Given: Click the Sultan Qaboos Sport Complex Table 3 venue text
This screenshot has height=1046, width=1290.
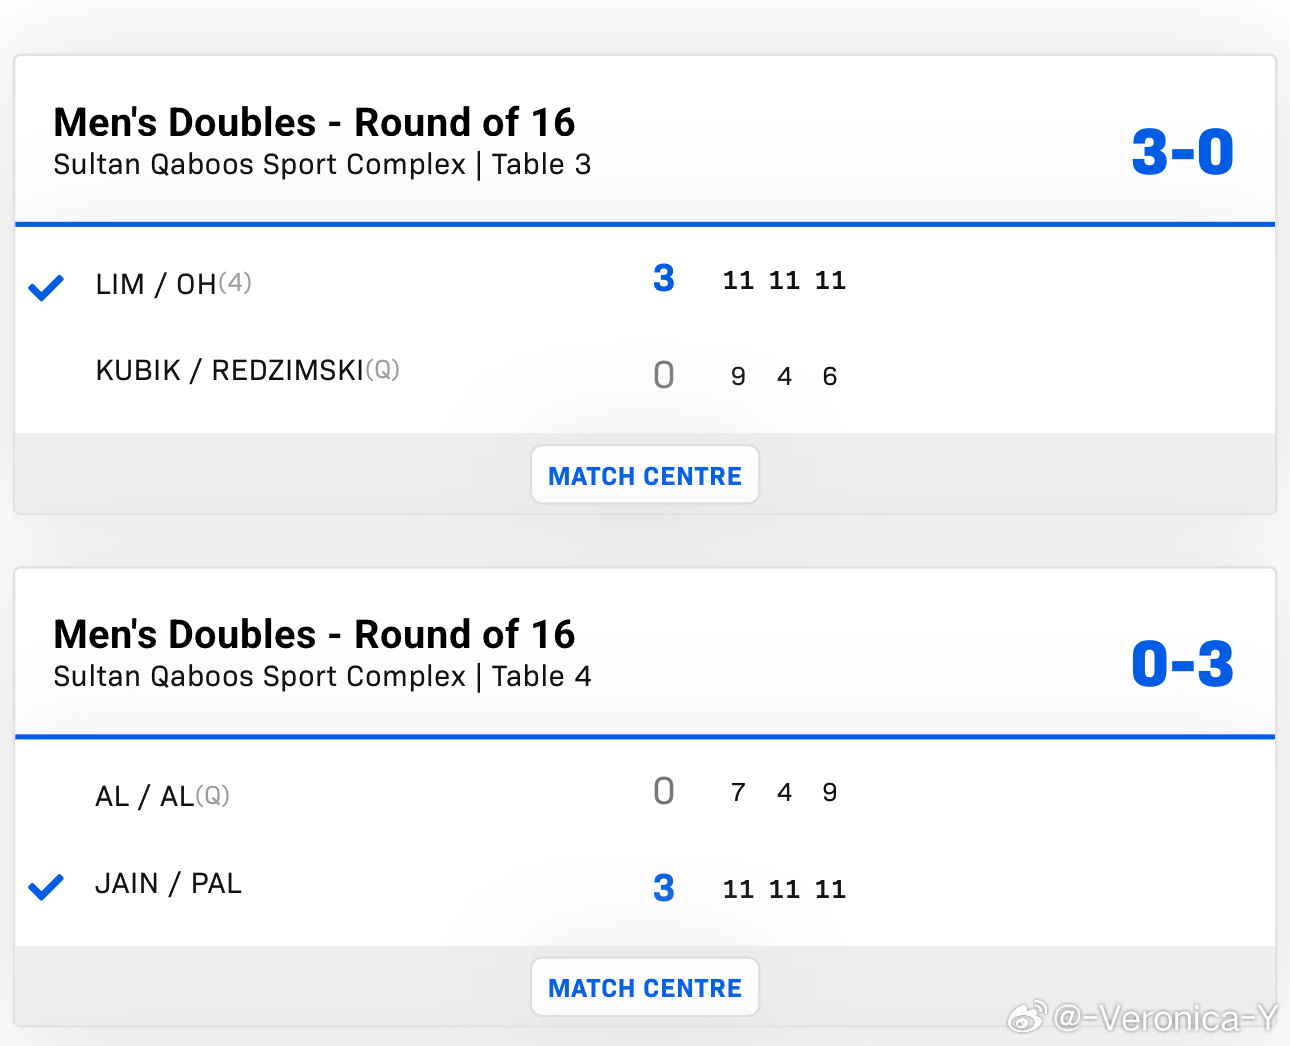Looking at the screenshot, I should [322, 165].
